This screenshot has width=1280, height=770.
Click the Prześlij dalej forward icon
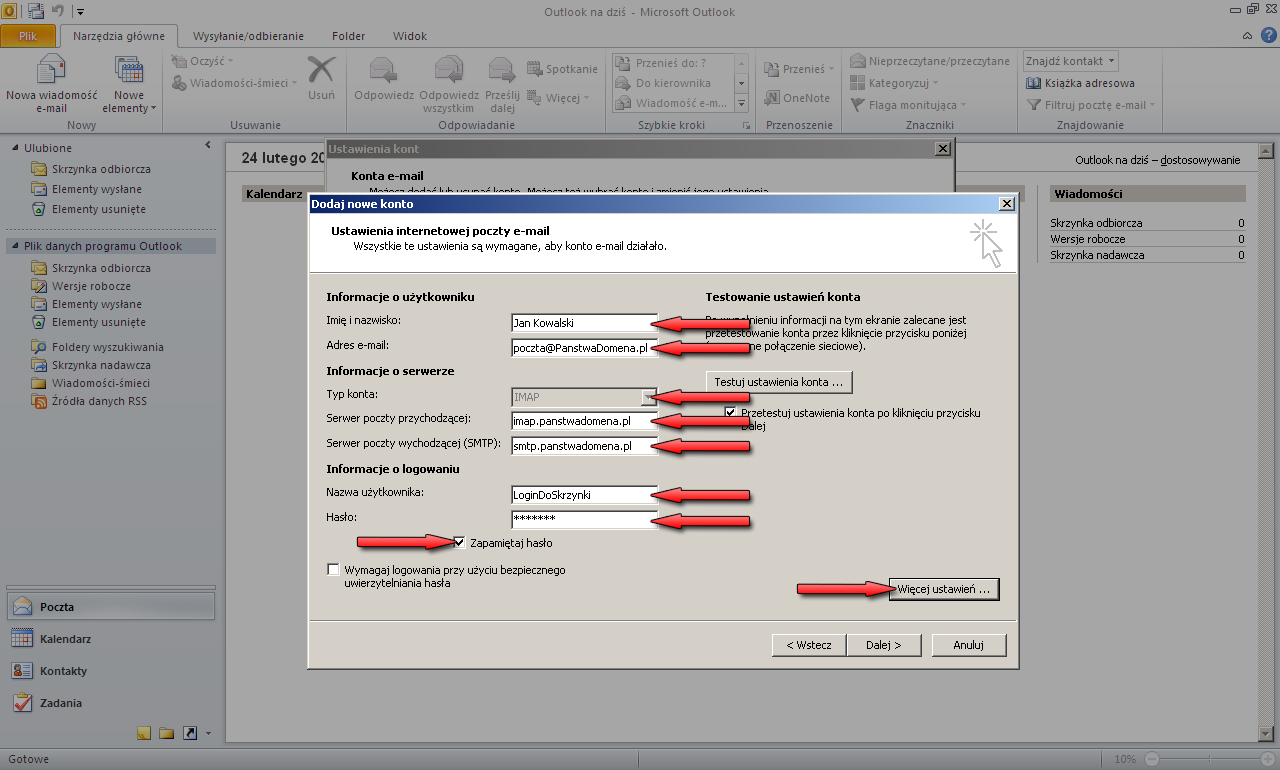tap(502, 83)
